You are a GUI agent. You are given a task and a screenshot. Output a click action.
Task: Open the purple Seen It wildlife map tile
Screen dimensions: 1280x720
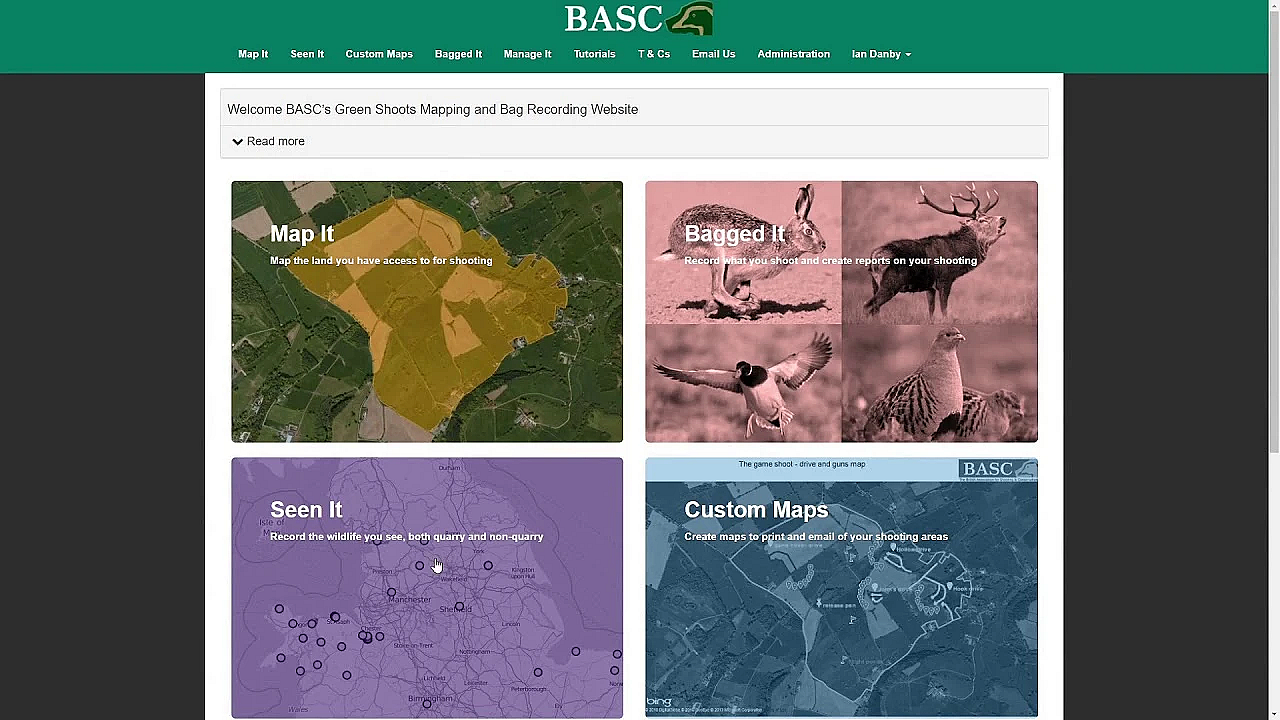[427, 588]
